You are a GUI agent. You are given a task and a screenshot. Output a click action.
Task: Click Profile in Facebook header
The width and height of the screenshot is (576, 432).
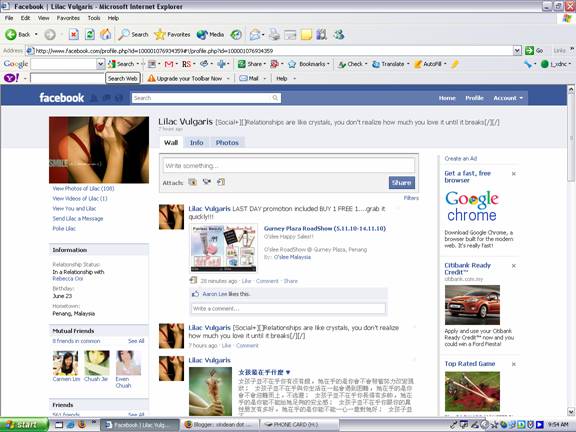474,98
